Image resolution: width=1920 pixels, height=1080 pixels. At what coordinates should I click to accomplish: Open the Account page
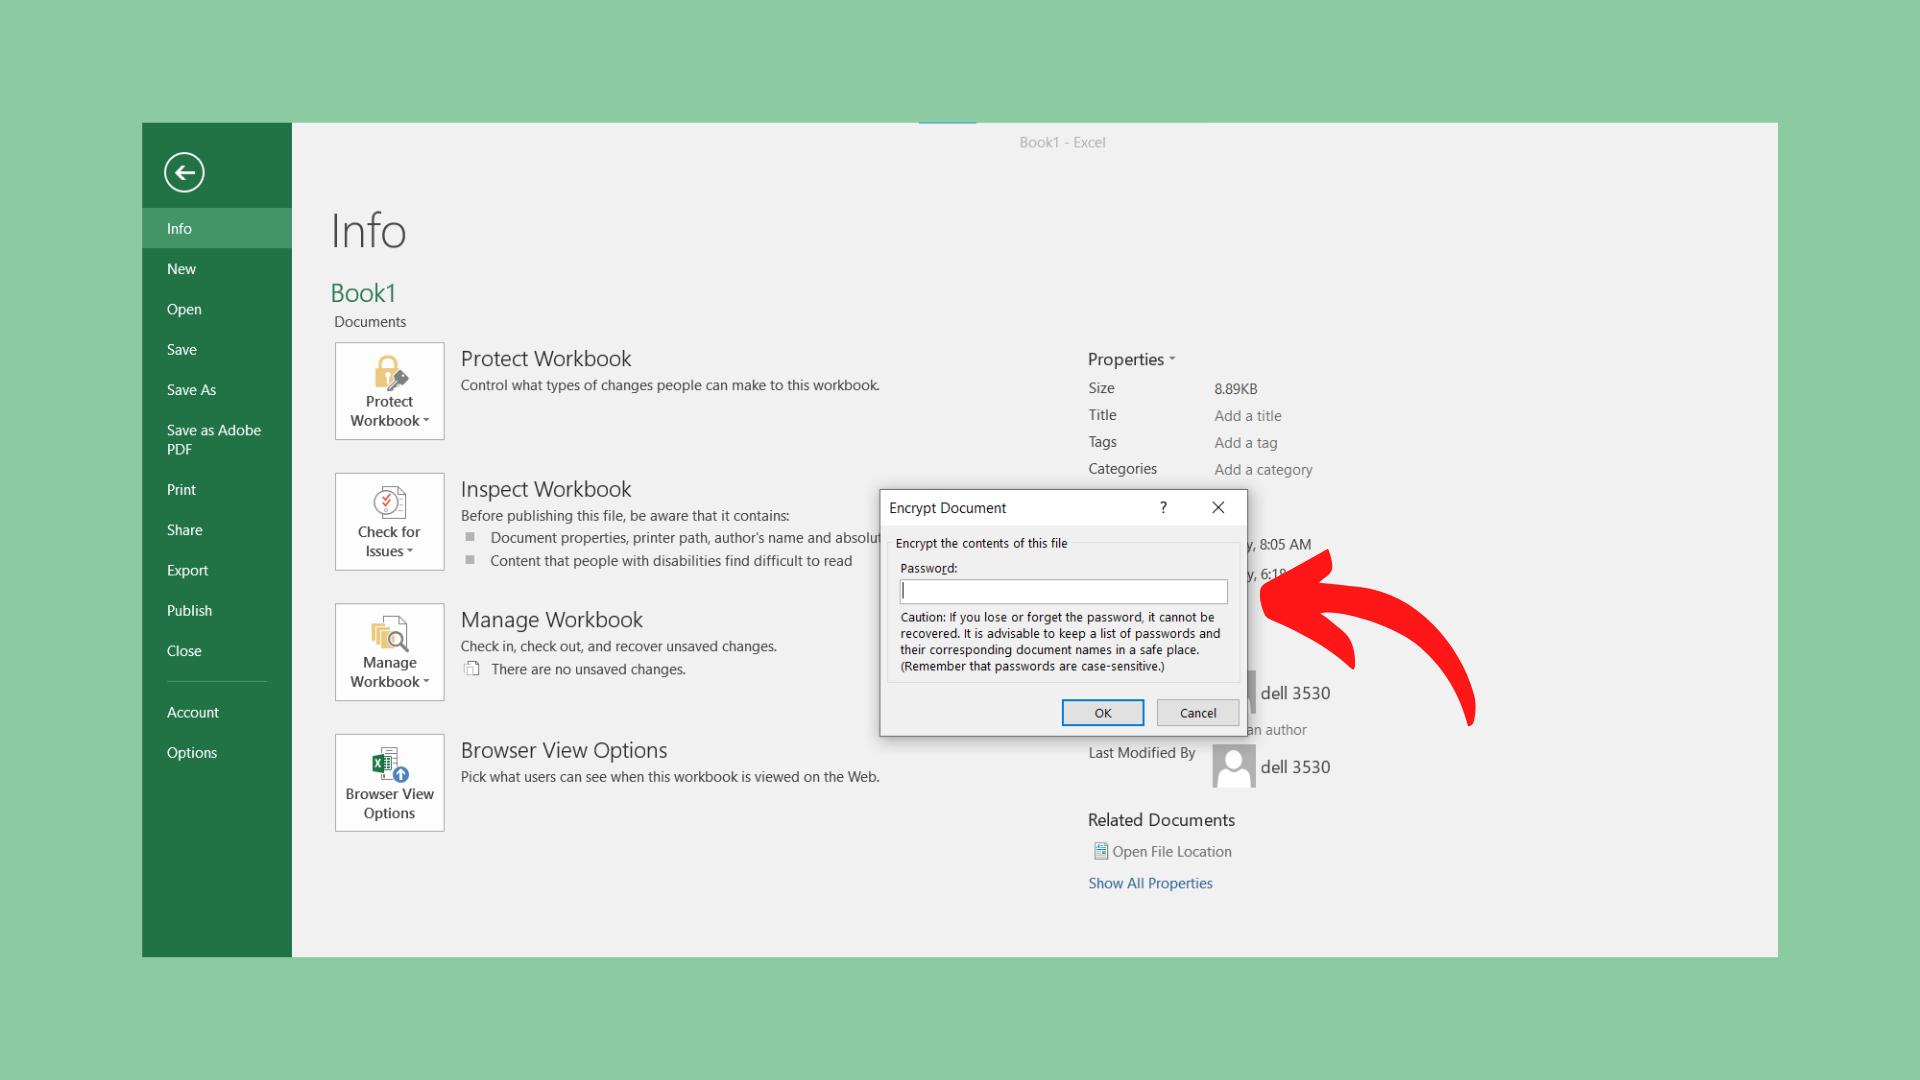click(x=217, y=712)
